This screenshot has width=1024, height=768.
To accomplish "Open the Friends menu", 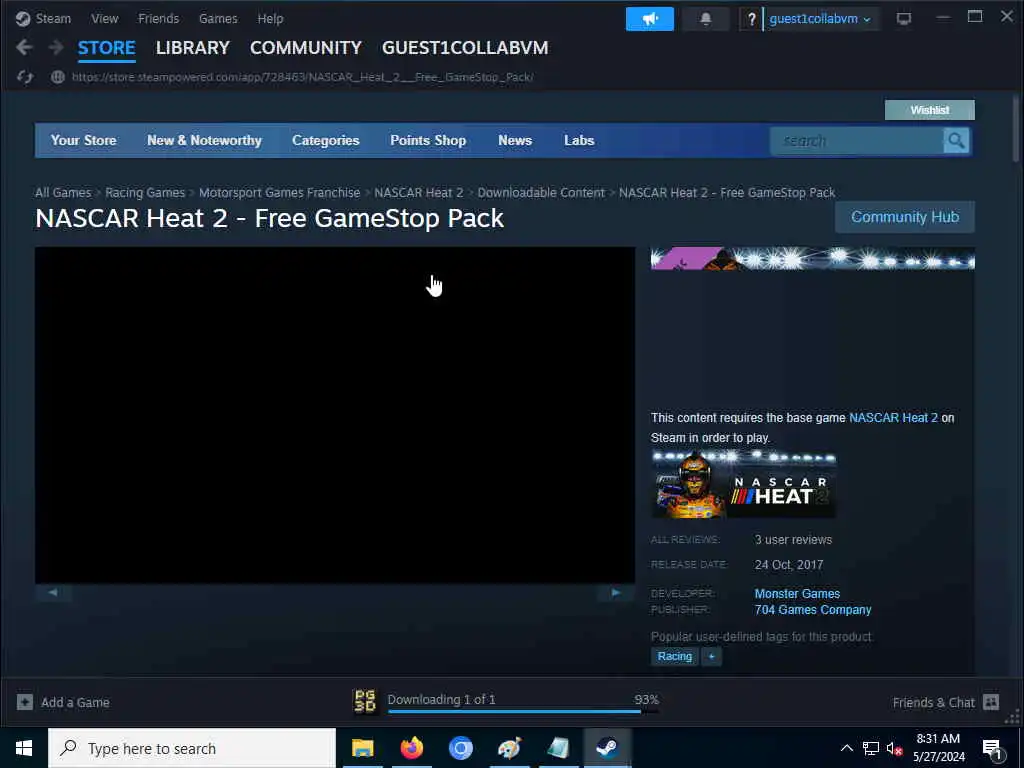I will click(159, 18).
